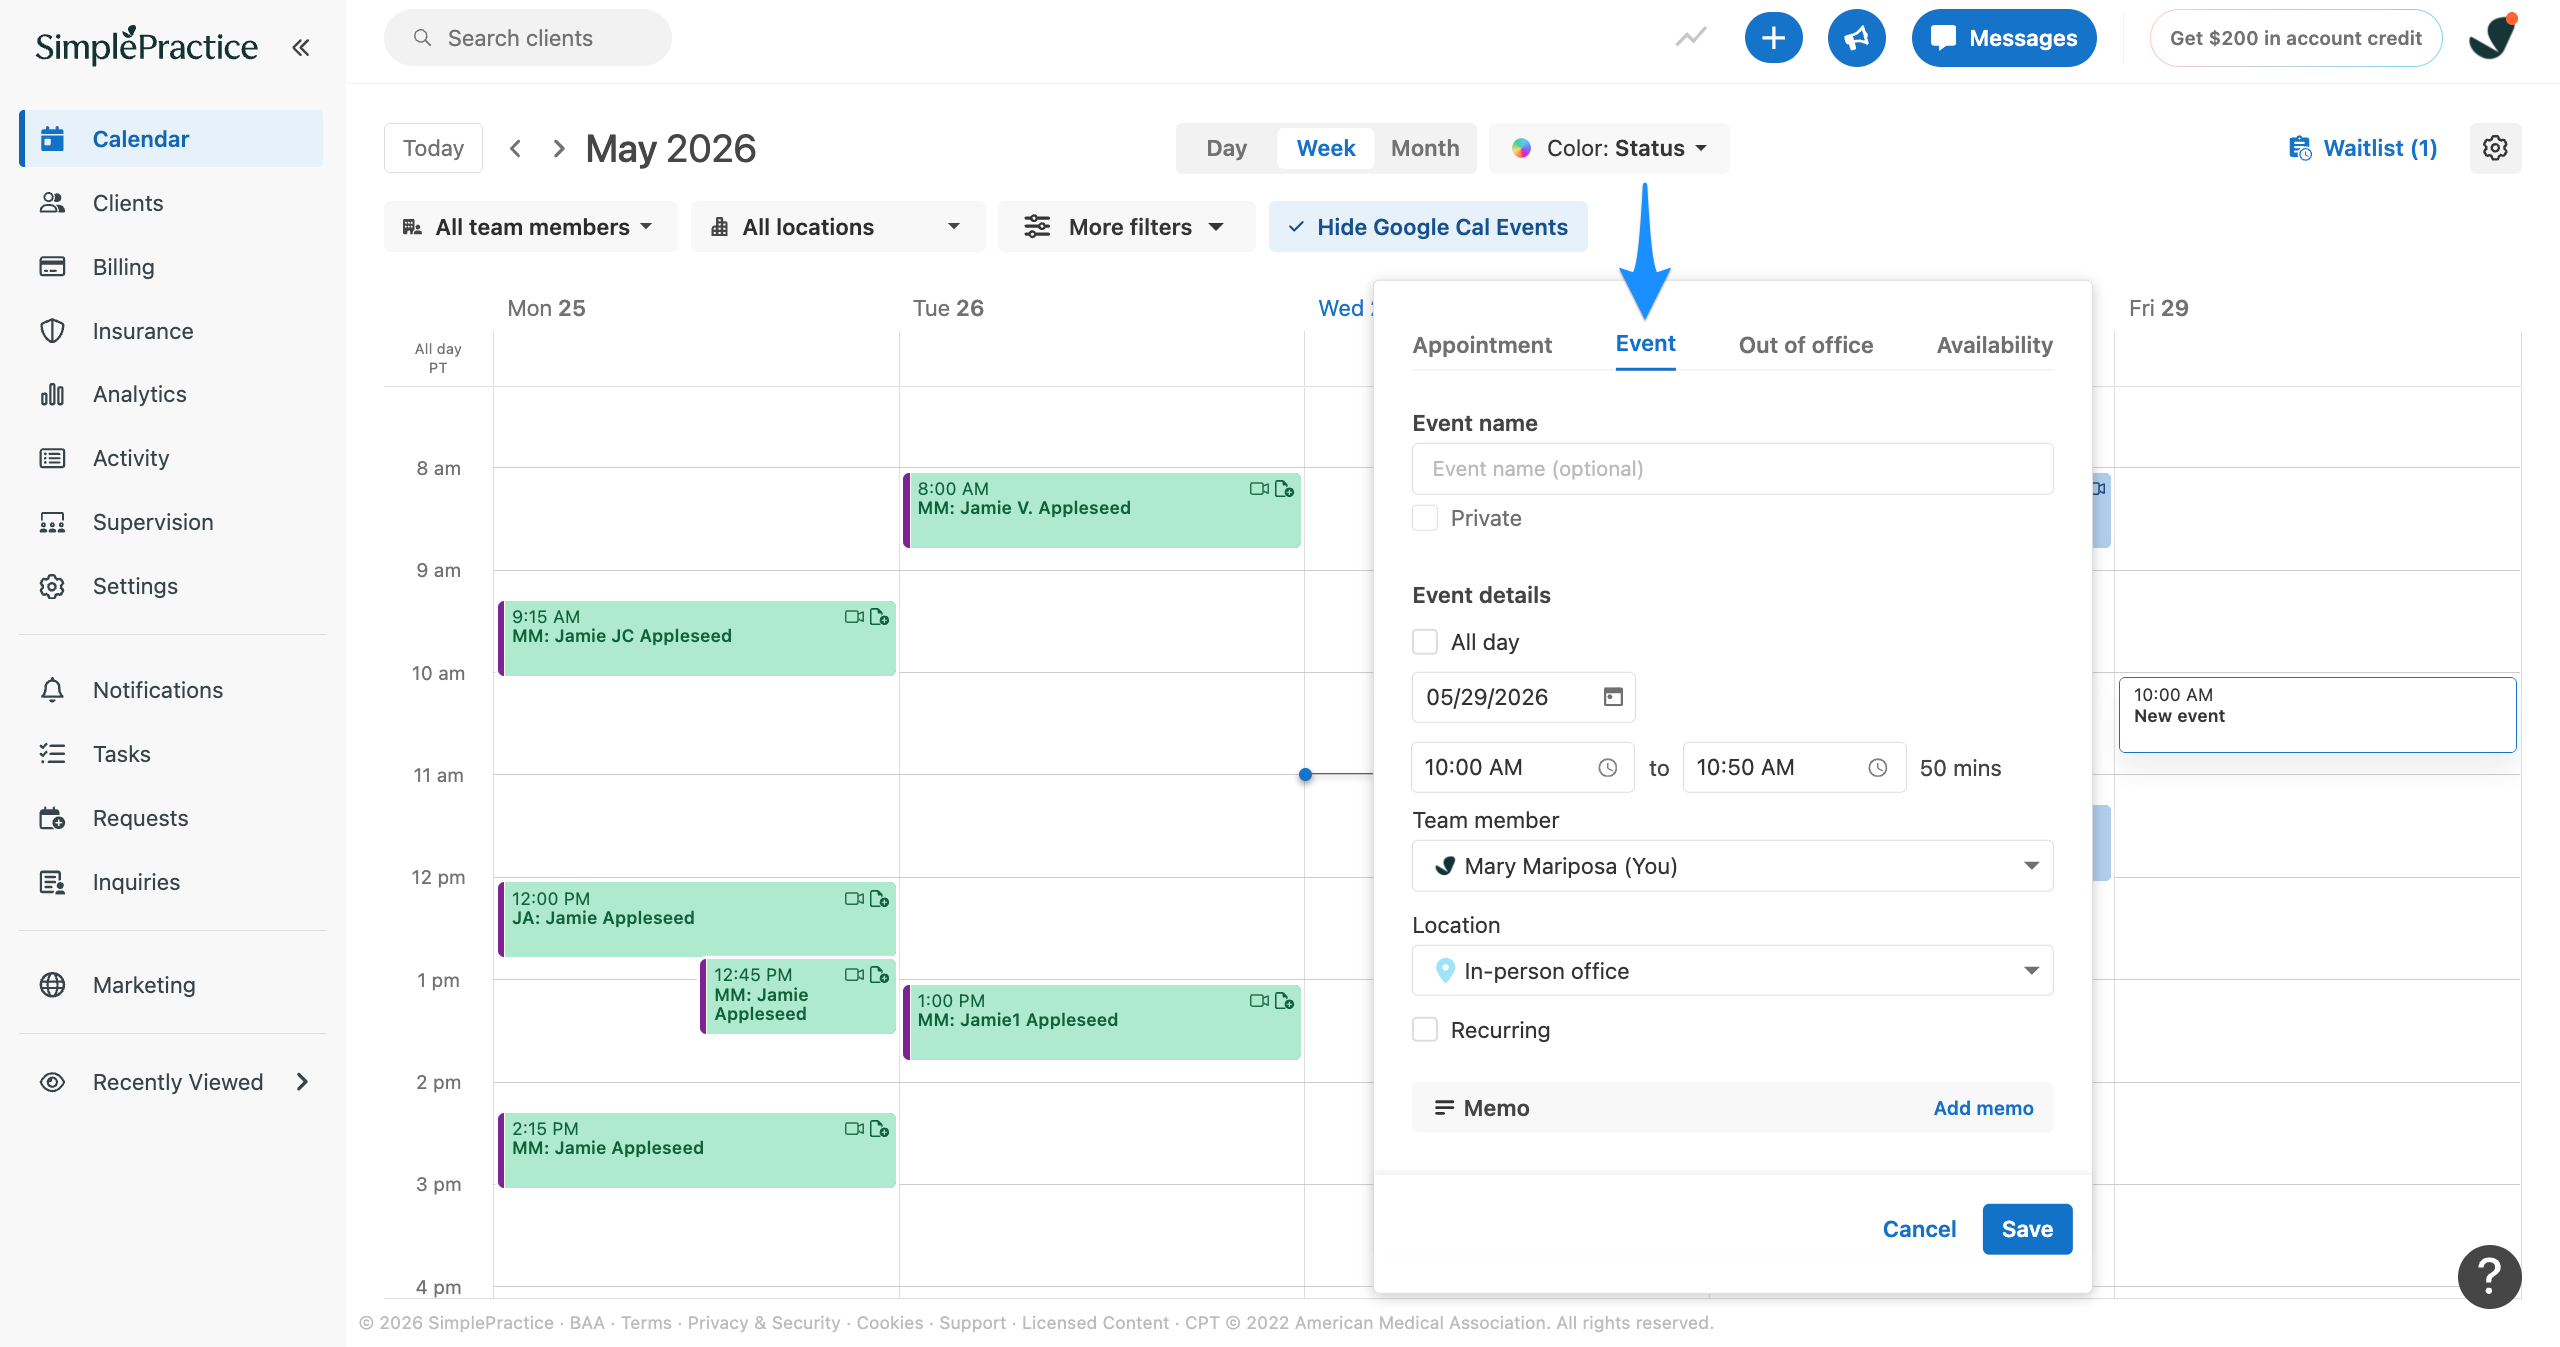Click Get $200 in account credit
2560x1347 pixels.
(x=2296, y=38)
